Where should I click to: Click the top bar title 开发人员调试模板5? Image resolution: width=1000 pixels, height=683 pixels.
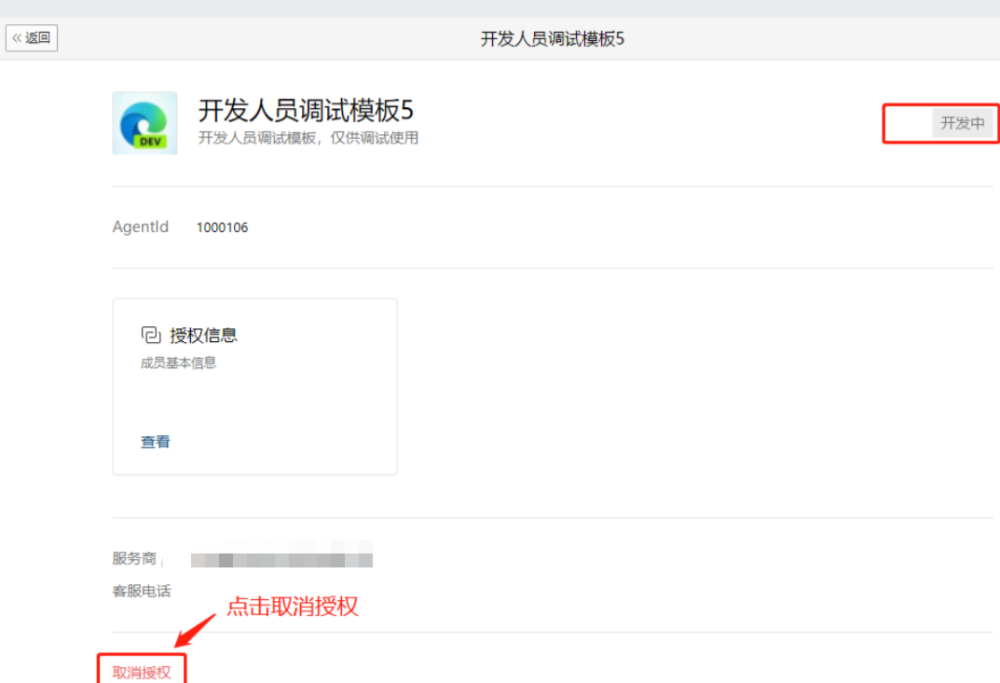tap(552, 39)
